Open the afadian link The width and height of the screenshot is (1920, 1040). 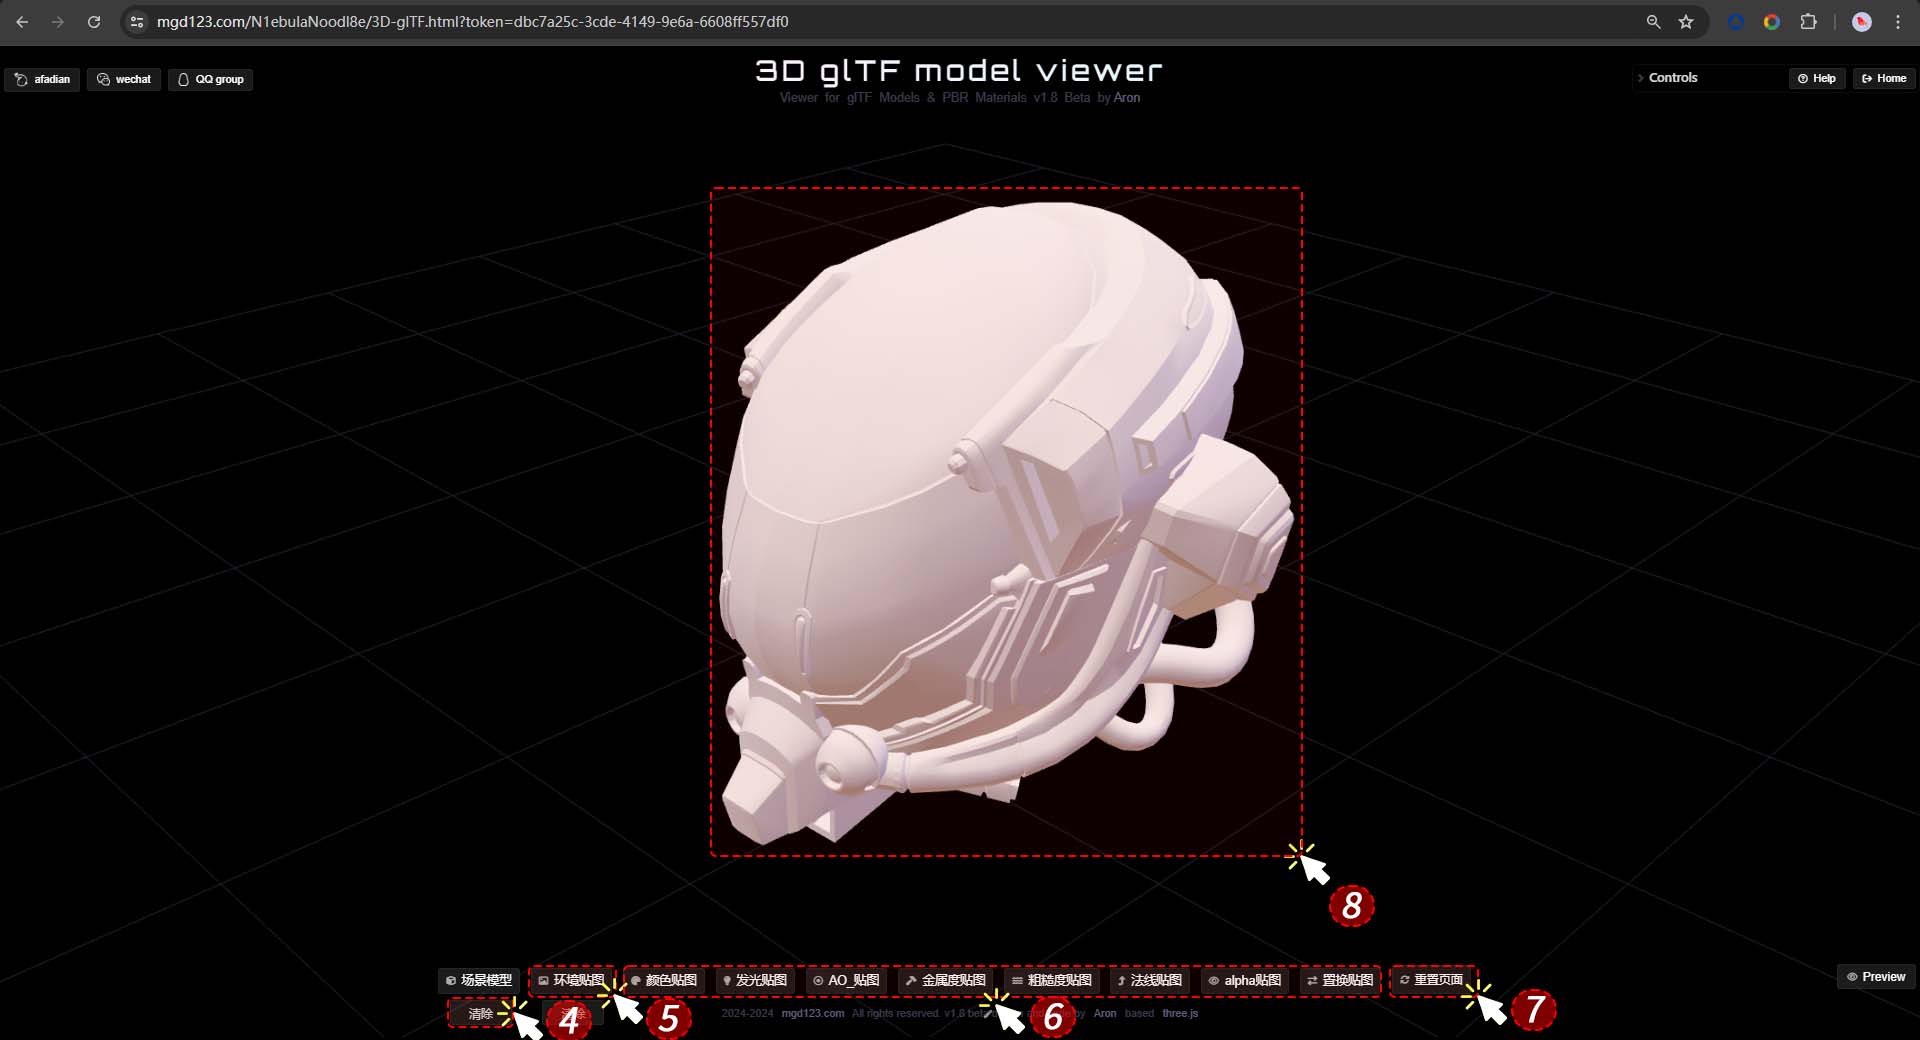coord(42,79)
